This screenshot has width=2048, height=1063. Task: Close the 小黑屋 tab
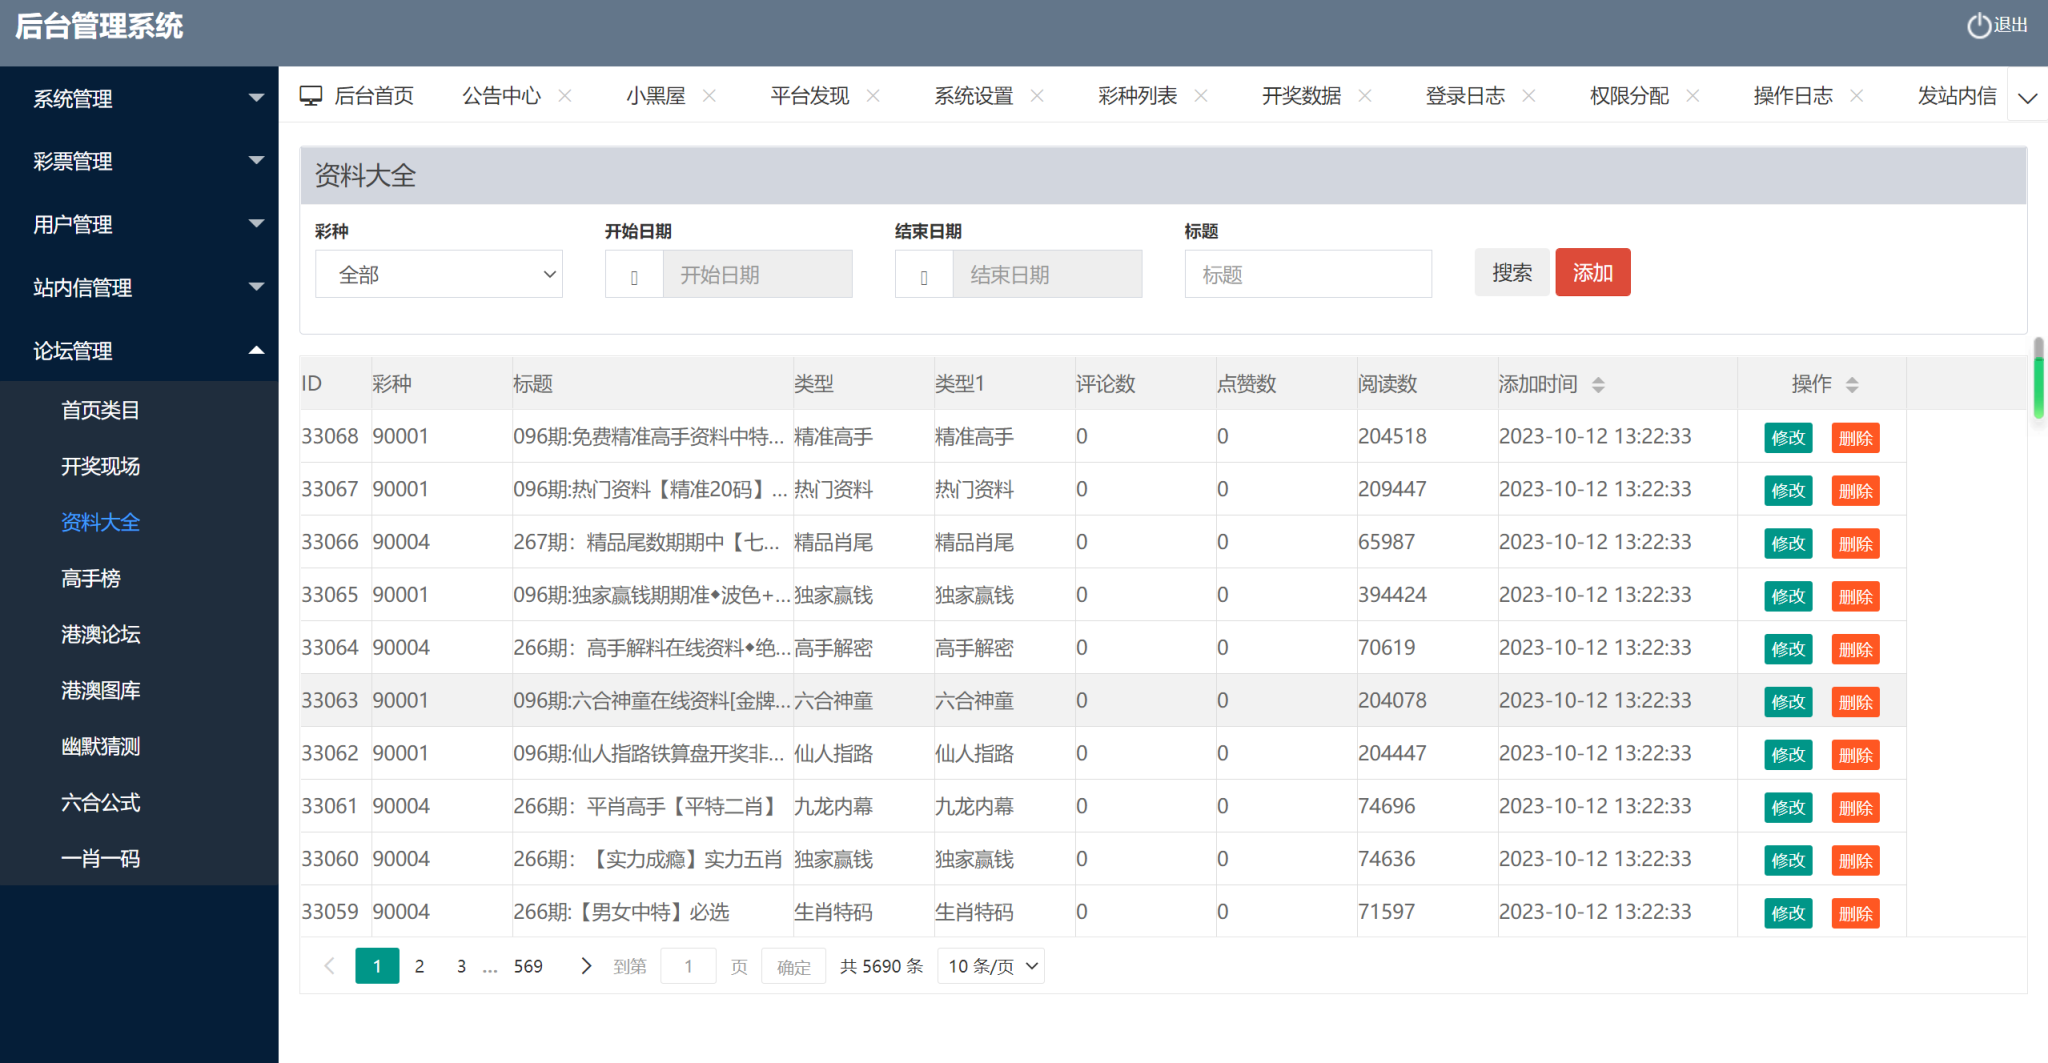coord(710,95)
